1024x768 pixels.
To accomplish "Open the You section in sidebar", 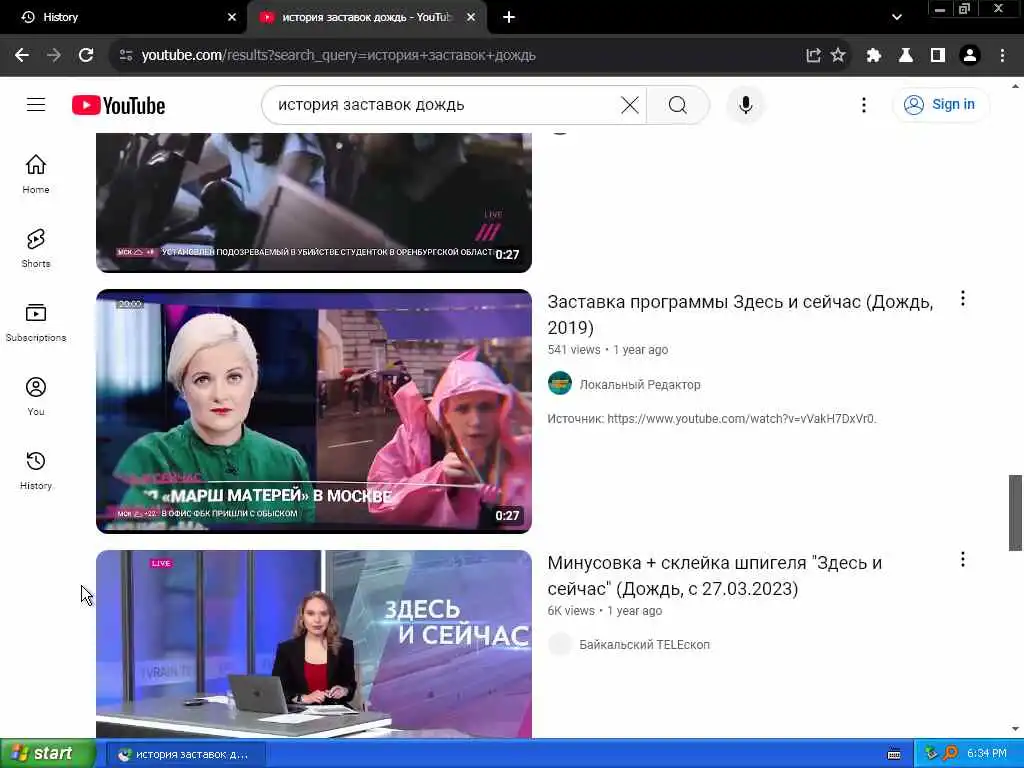I will tap(36, 396).
